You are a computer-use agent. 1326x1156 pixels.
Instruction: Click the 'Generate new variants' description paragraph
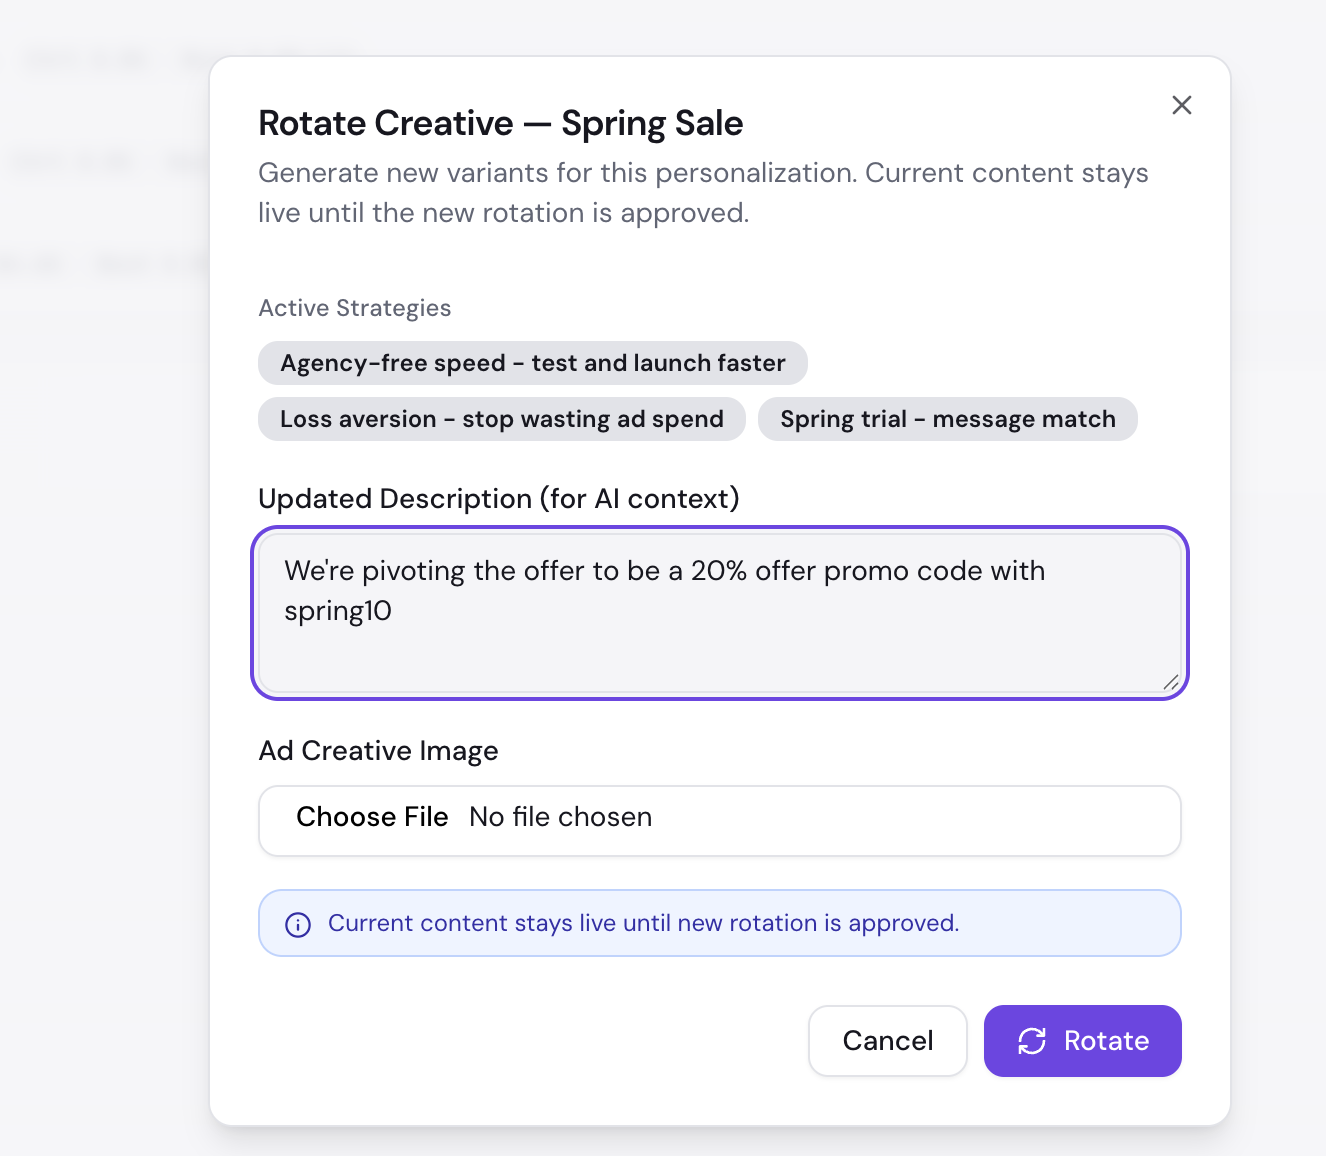pyautogui.click(x=702, y=193)
